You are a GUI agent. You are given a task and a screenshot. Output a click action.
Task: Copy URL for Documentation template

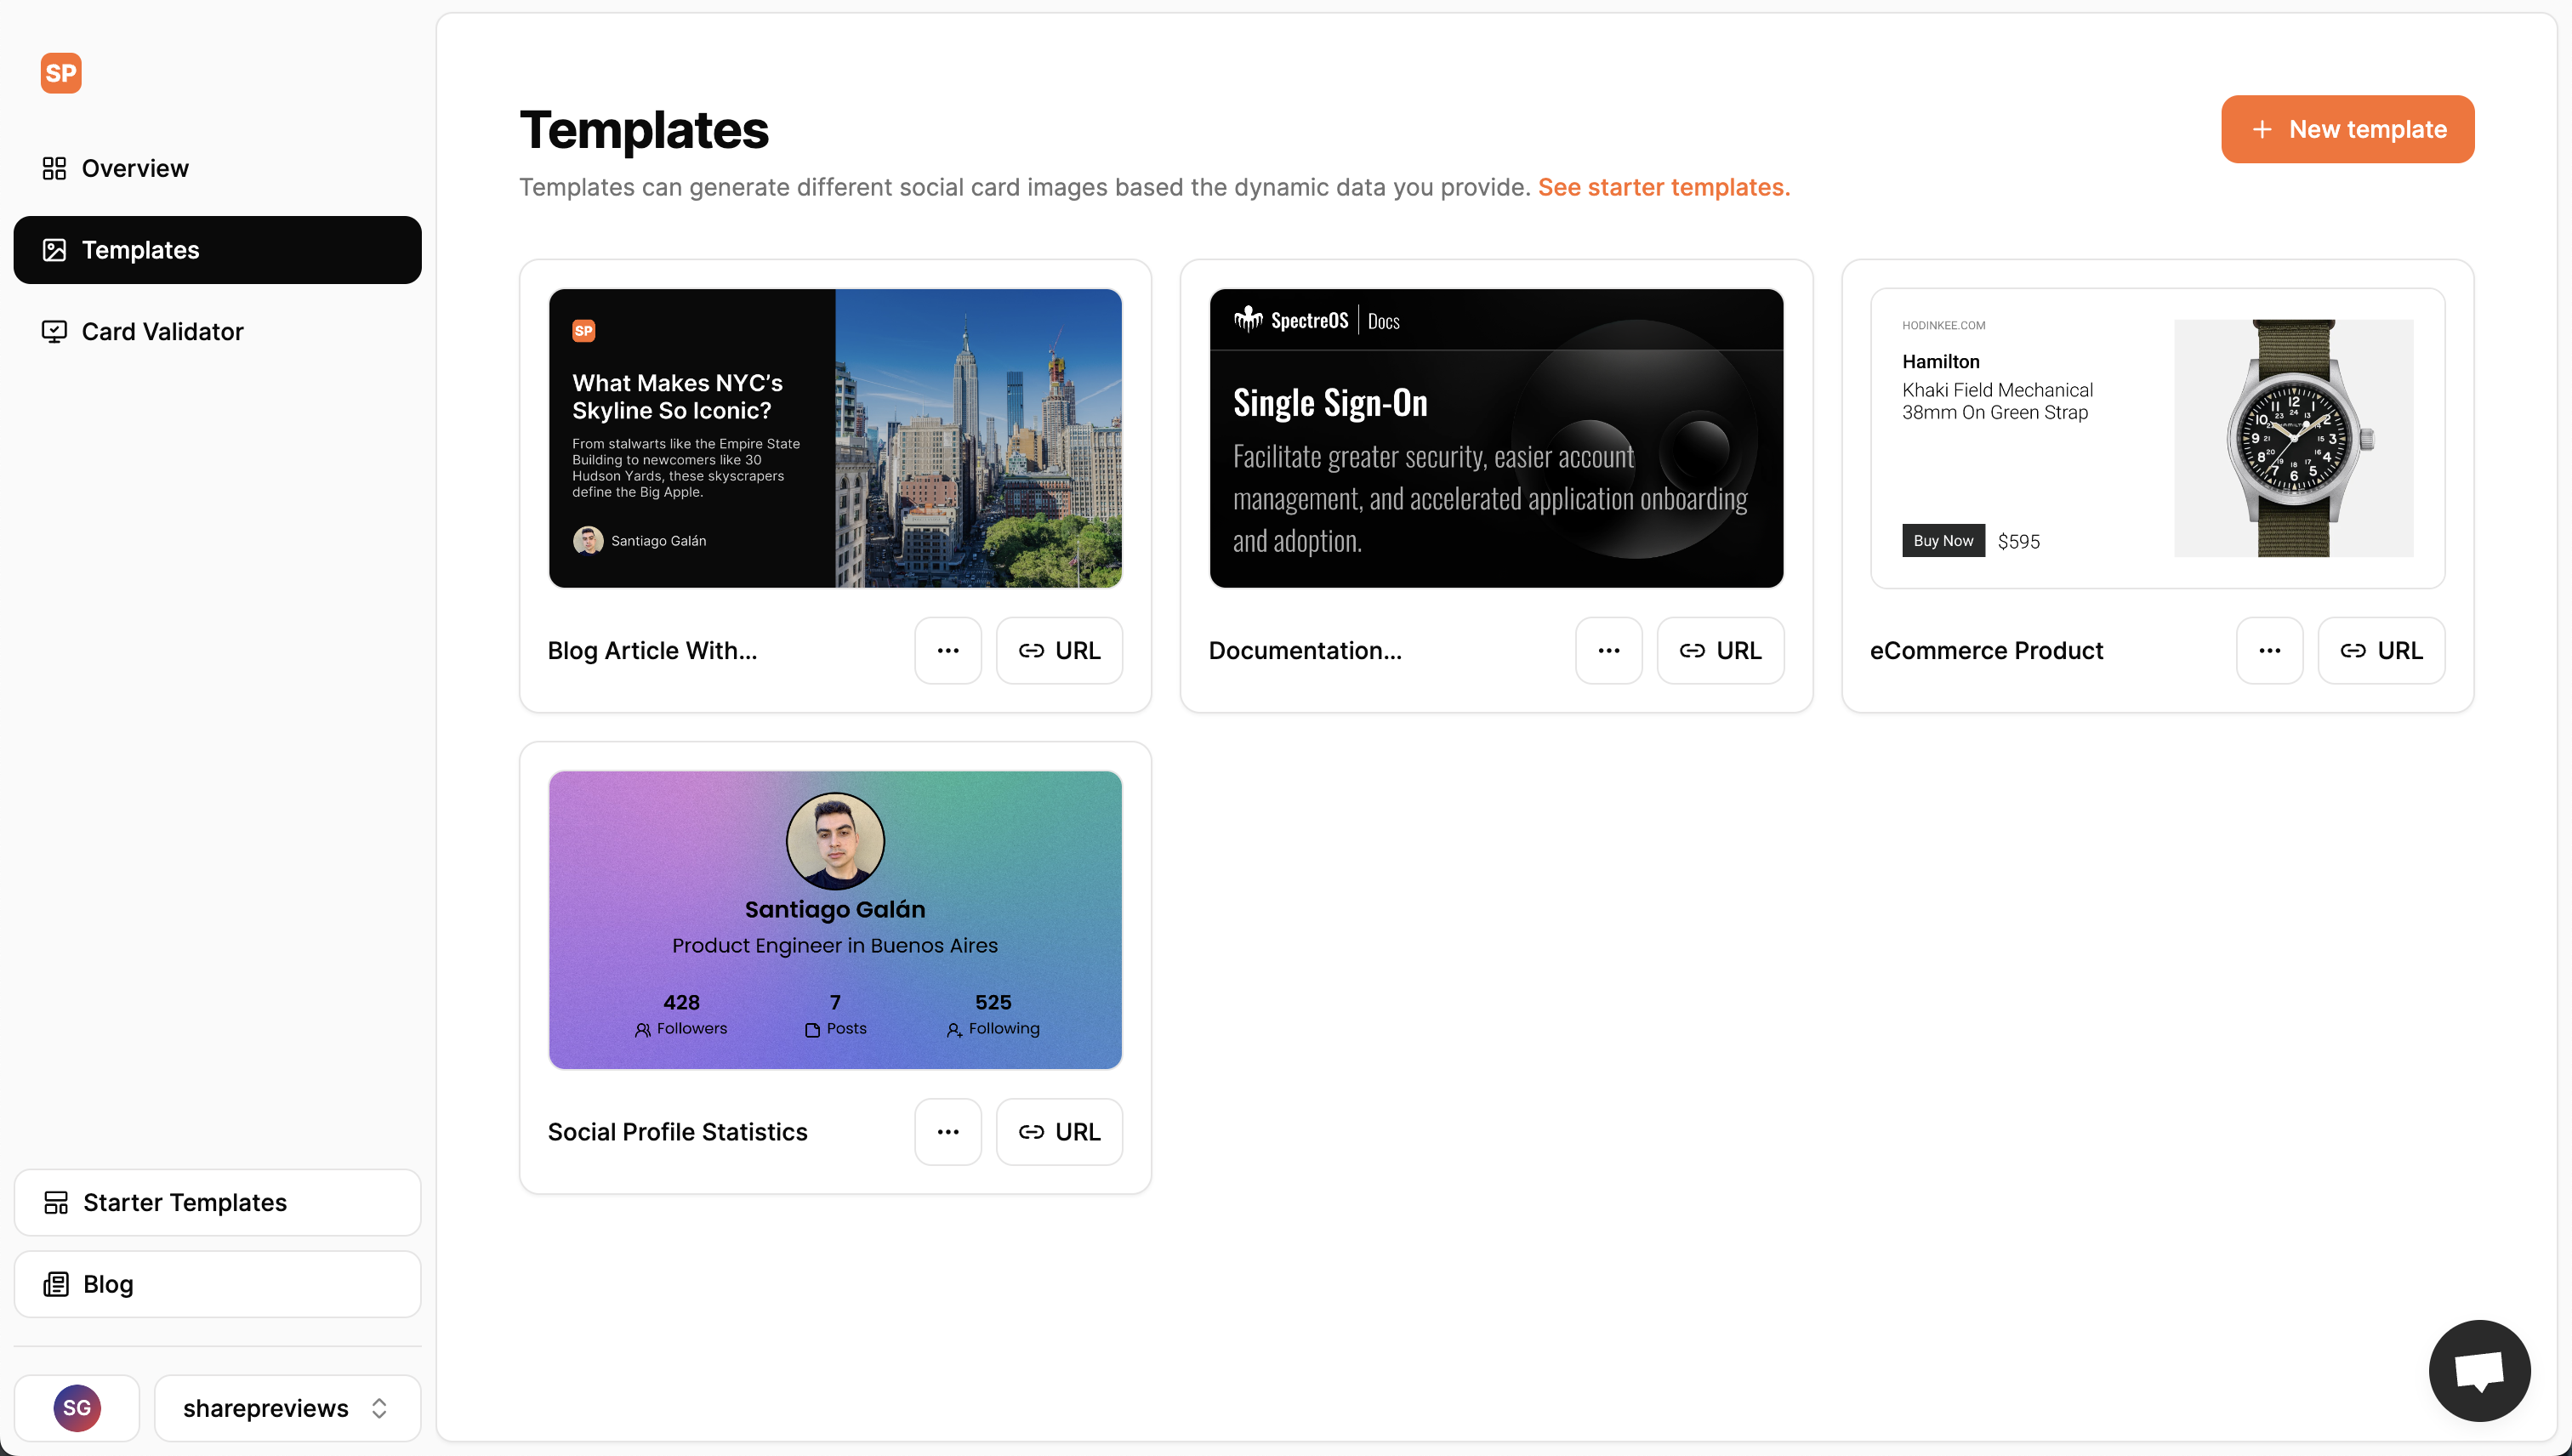tap(1720, 650)
